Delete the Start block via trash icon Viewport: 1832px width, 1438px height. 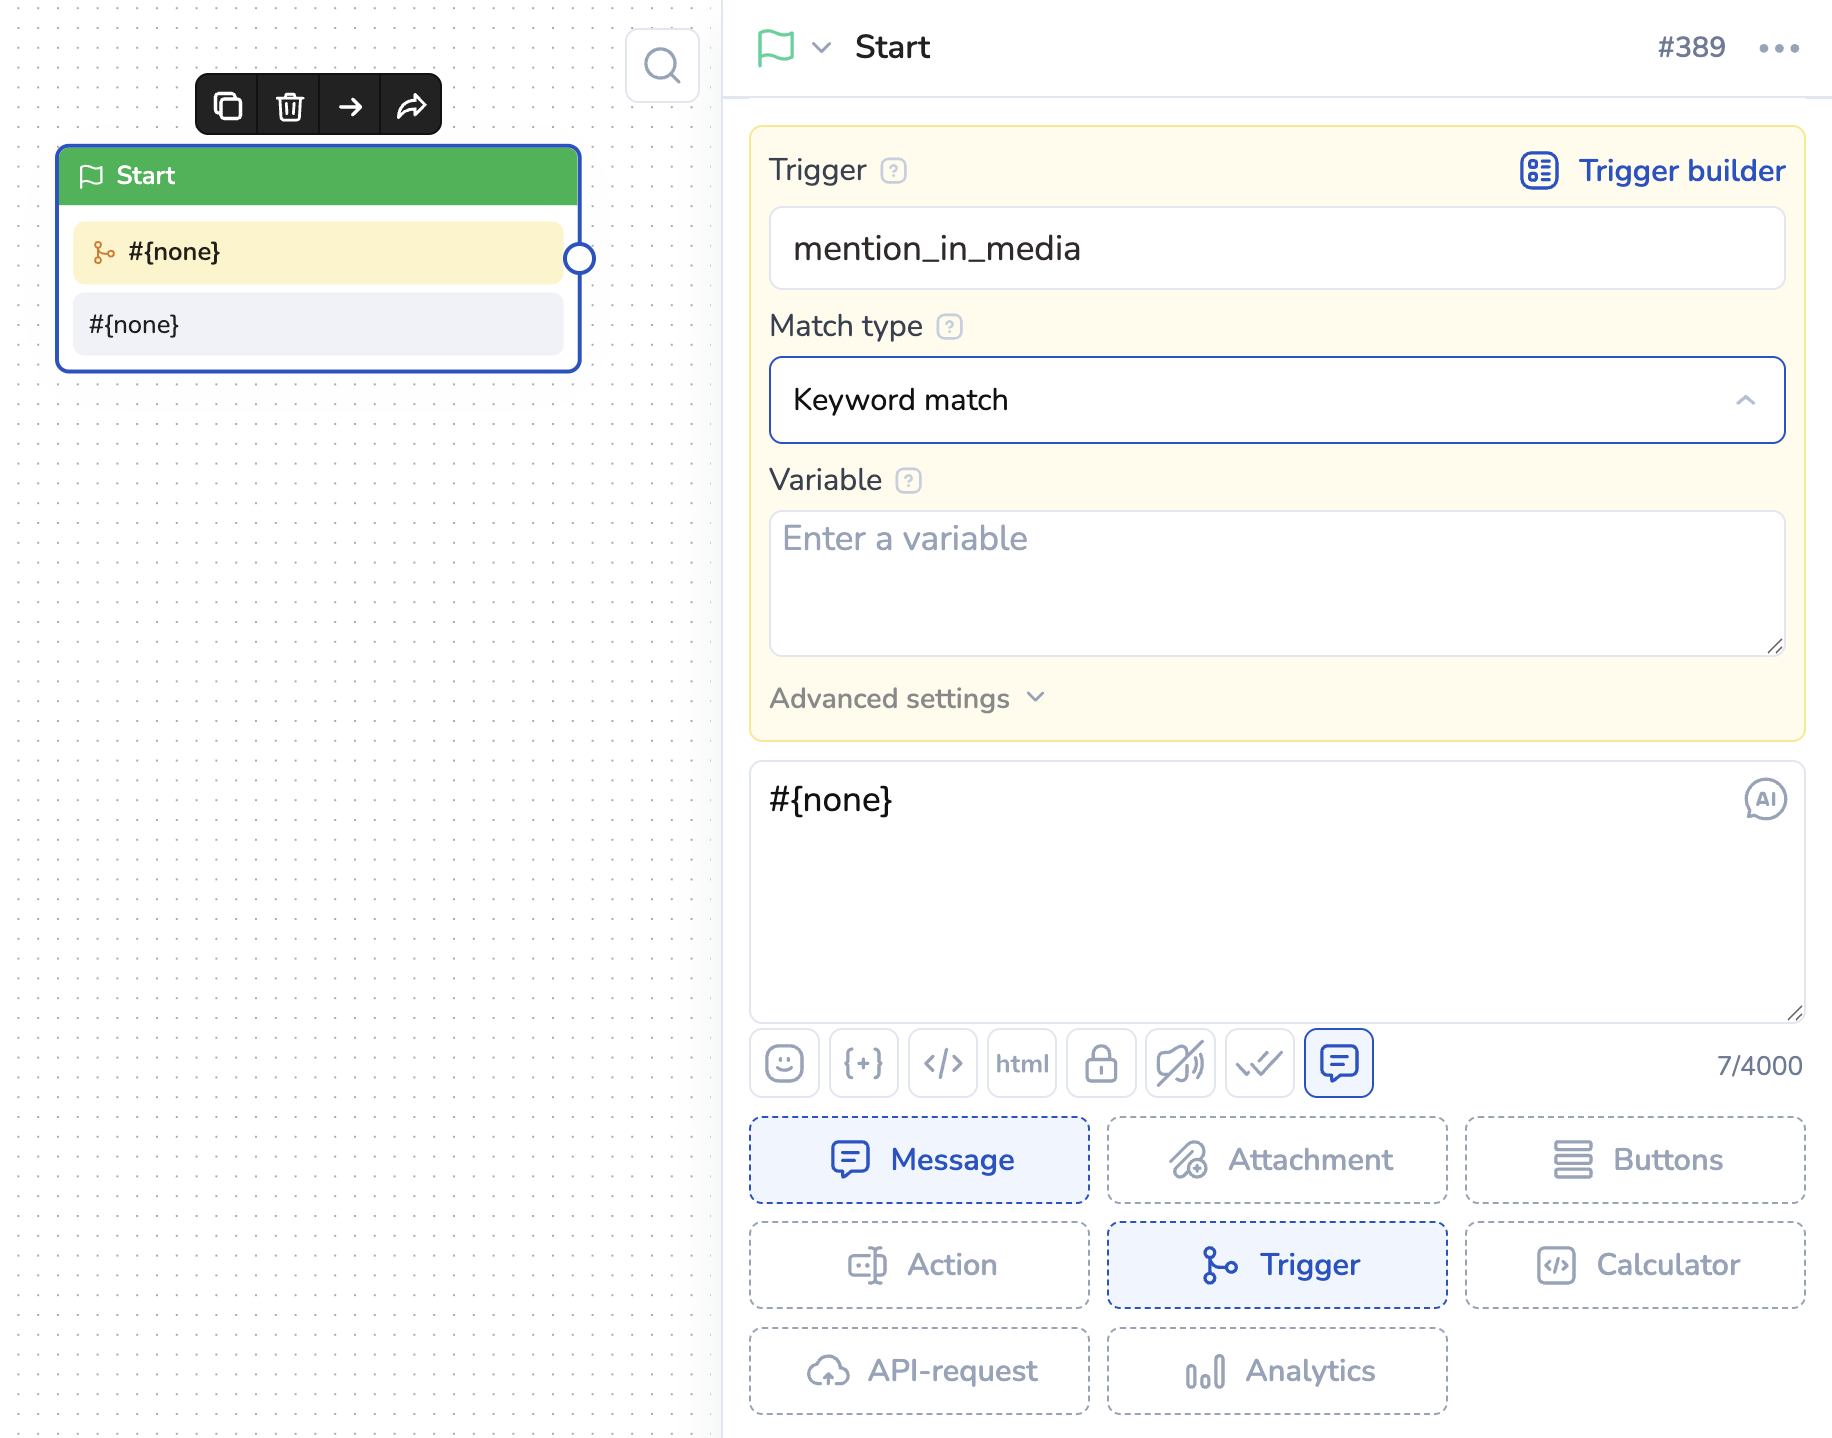coord(289,105)
